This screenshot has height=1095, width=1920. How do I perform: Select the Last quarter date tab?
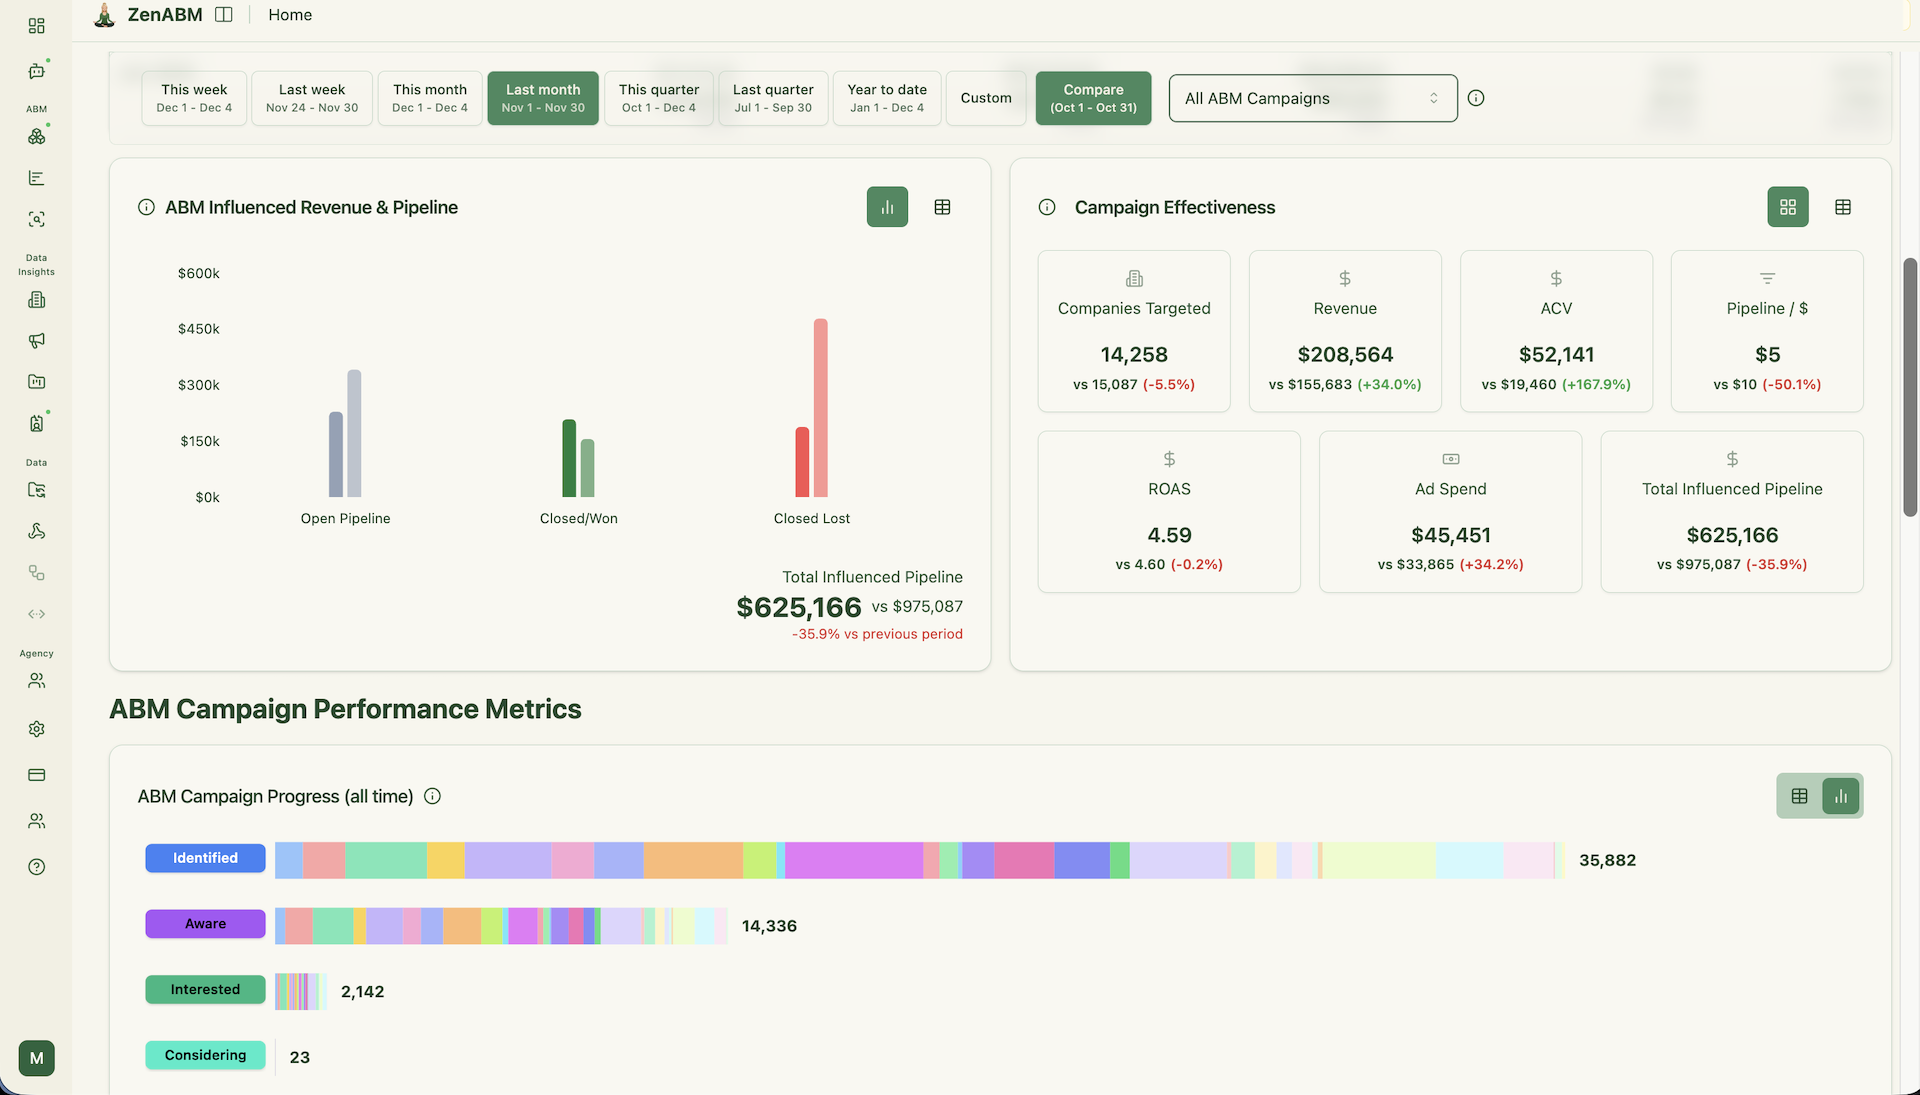click(773, 98)
